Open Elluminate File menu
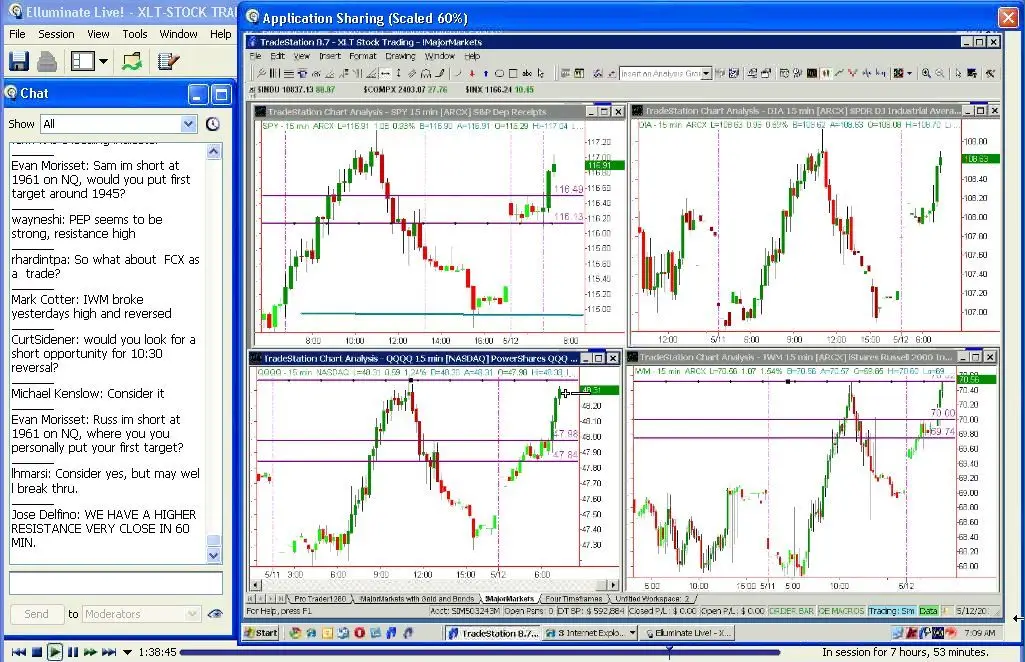 click(17, 34)
